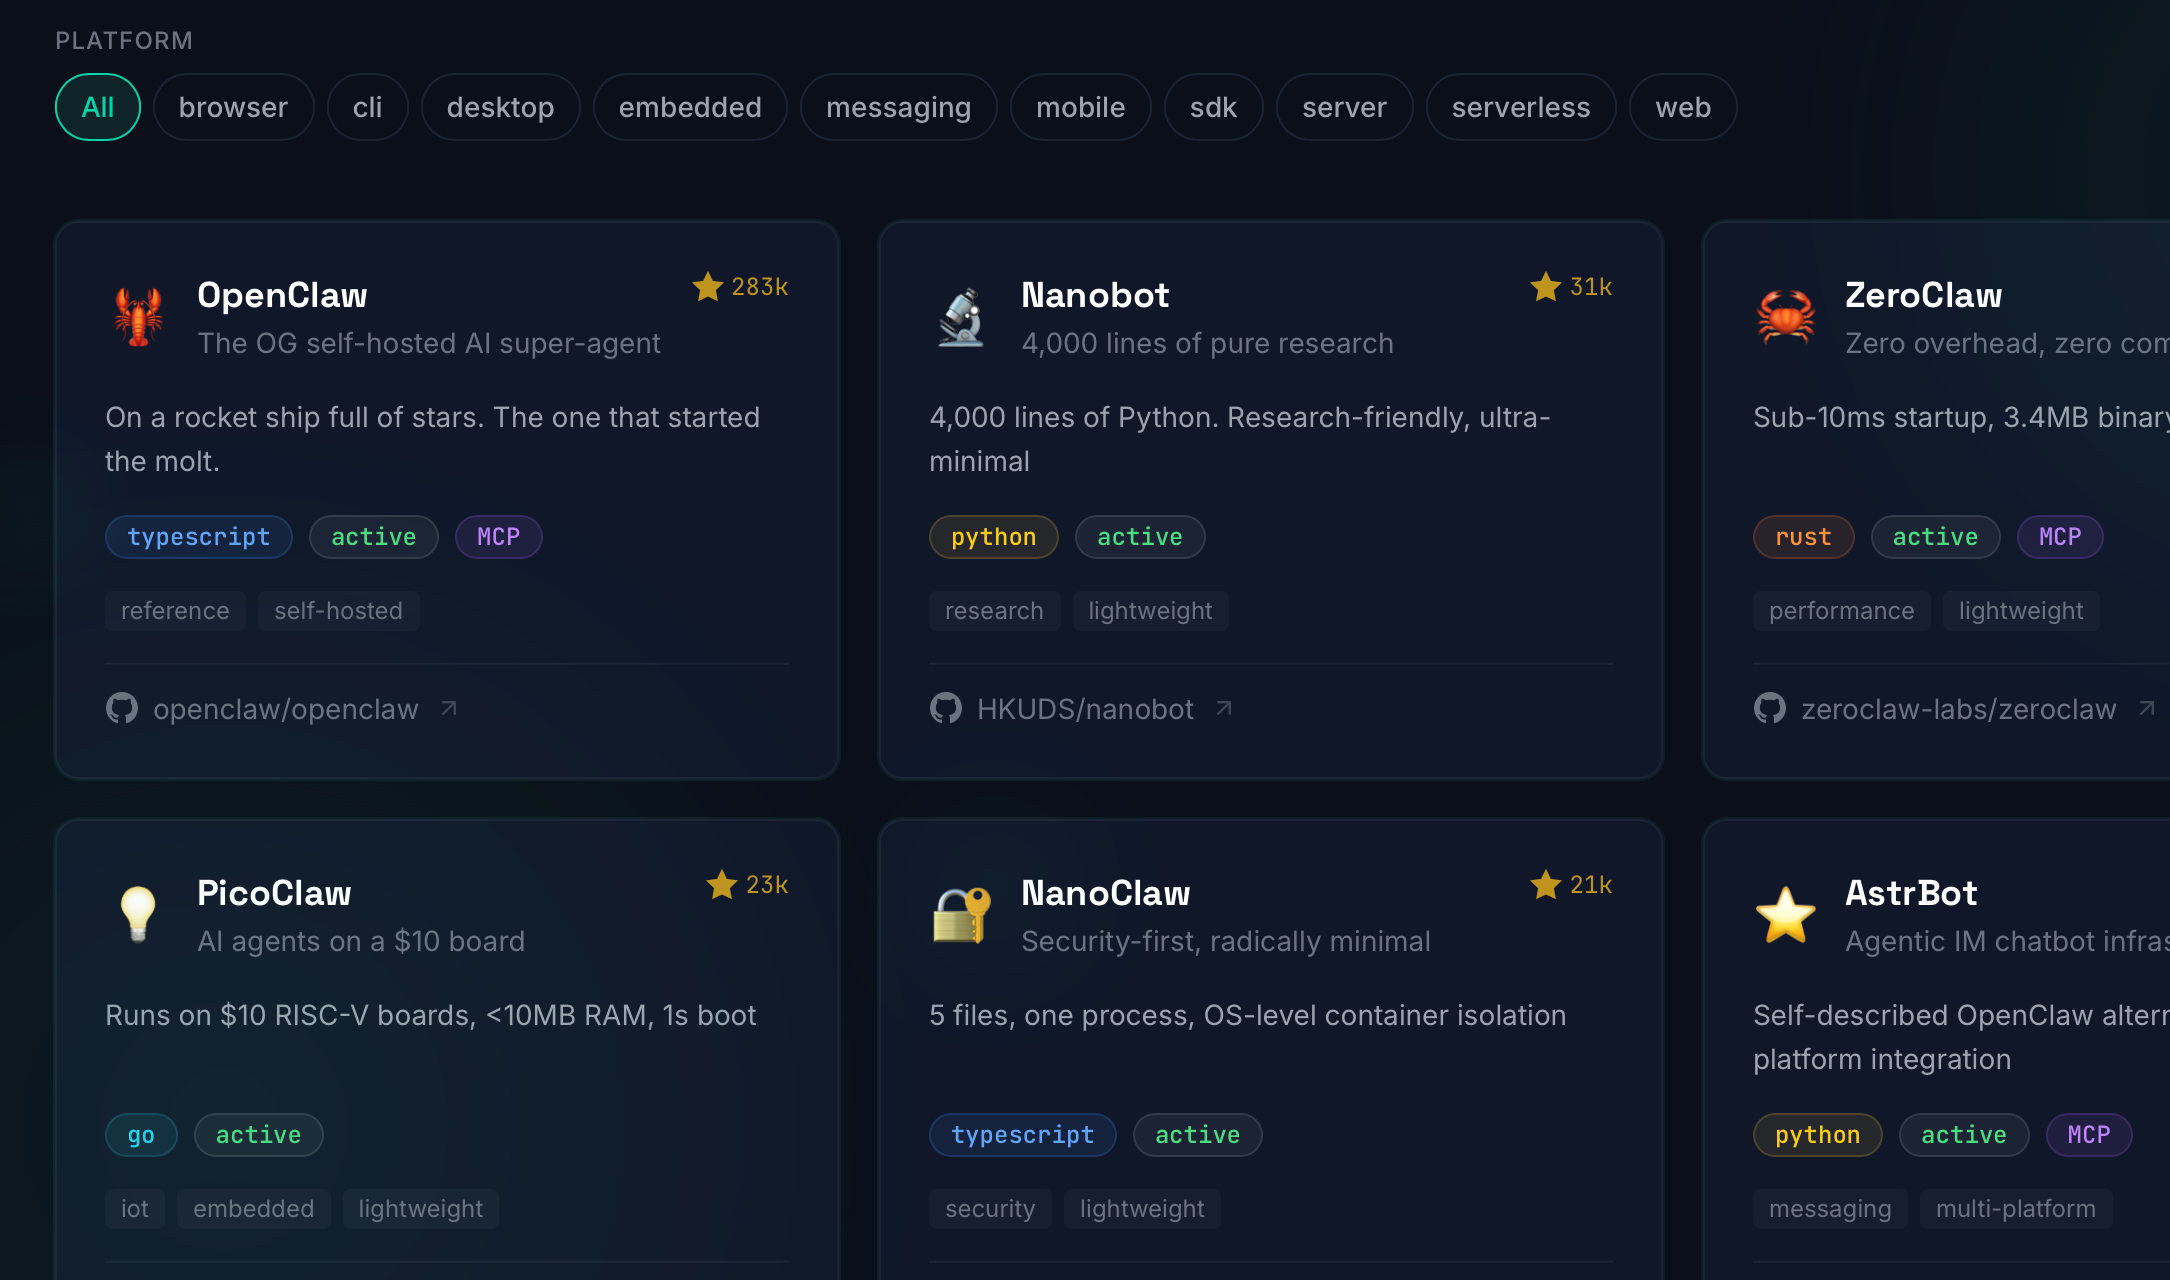The width and height of the screenshot is (2170, 1280).
Task: Click the NanoClaw lock and key icon
Action: (x=961, y=914)
